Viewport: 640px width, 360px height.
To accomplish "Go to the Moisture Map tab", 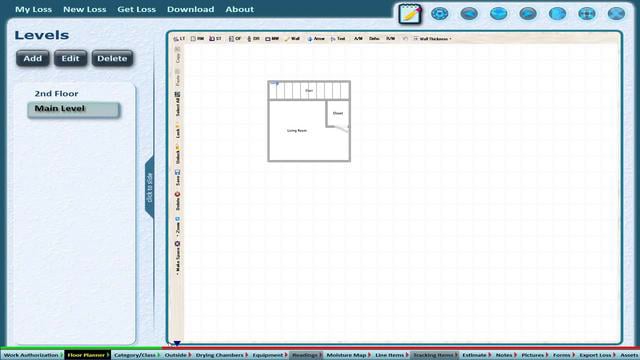I will pyautogui.click(x=348, y=355).
